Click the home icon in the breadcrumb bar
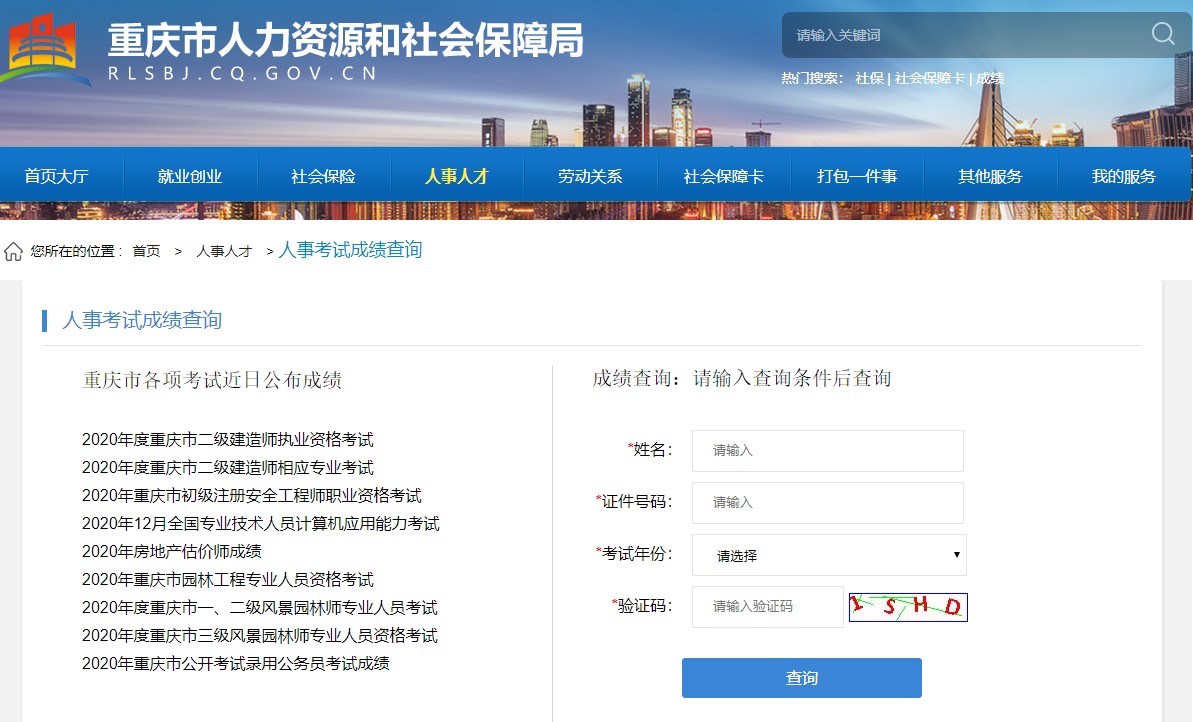 click(13, 251)
